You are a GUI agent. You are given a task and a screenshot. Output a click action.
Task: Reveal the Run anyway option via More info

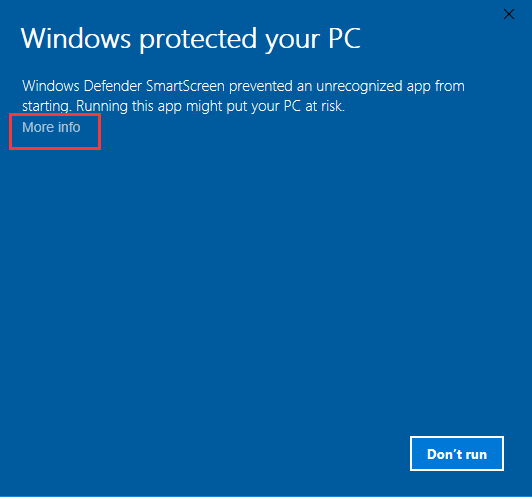tap(51, 128)
